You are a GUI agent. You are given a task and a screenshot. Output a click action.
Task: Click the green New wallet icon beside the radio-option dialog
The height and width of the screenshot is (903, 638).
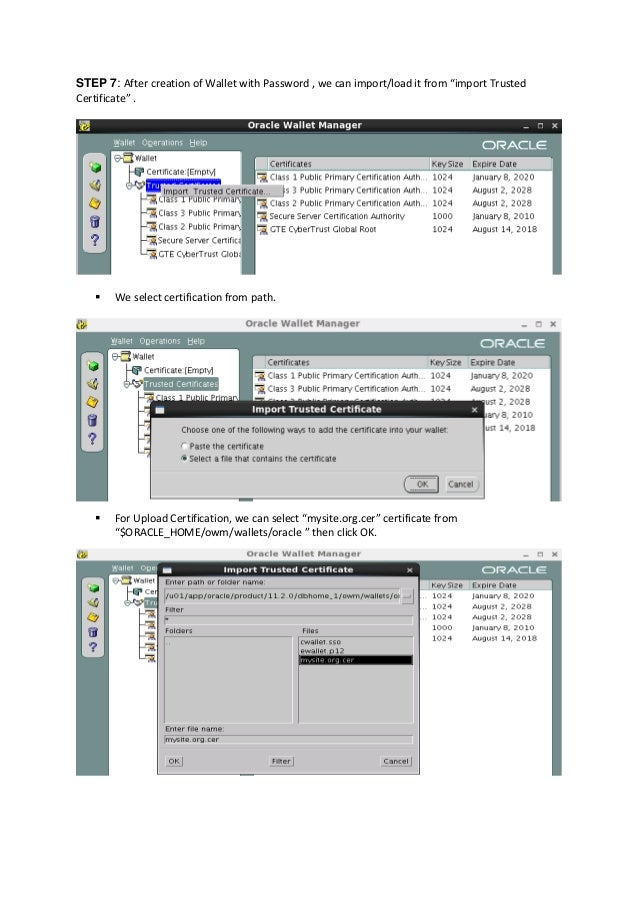coord(93,366)
